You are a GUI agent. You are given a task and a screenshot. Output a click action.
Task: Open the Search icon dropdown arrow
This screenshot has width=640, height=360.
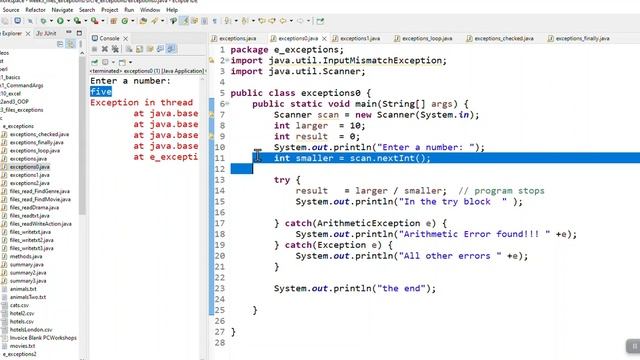(162, 21)
